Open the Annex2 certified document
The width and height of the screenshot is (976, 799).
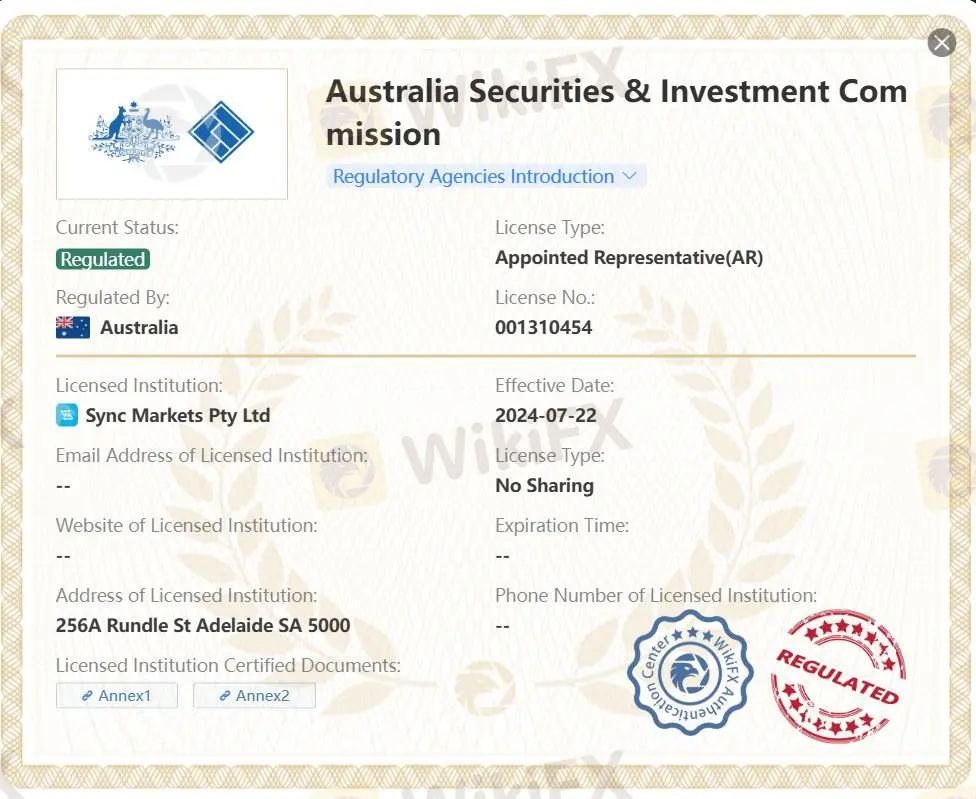click(x=254, y=695)
